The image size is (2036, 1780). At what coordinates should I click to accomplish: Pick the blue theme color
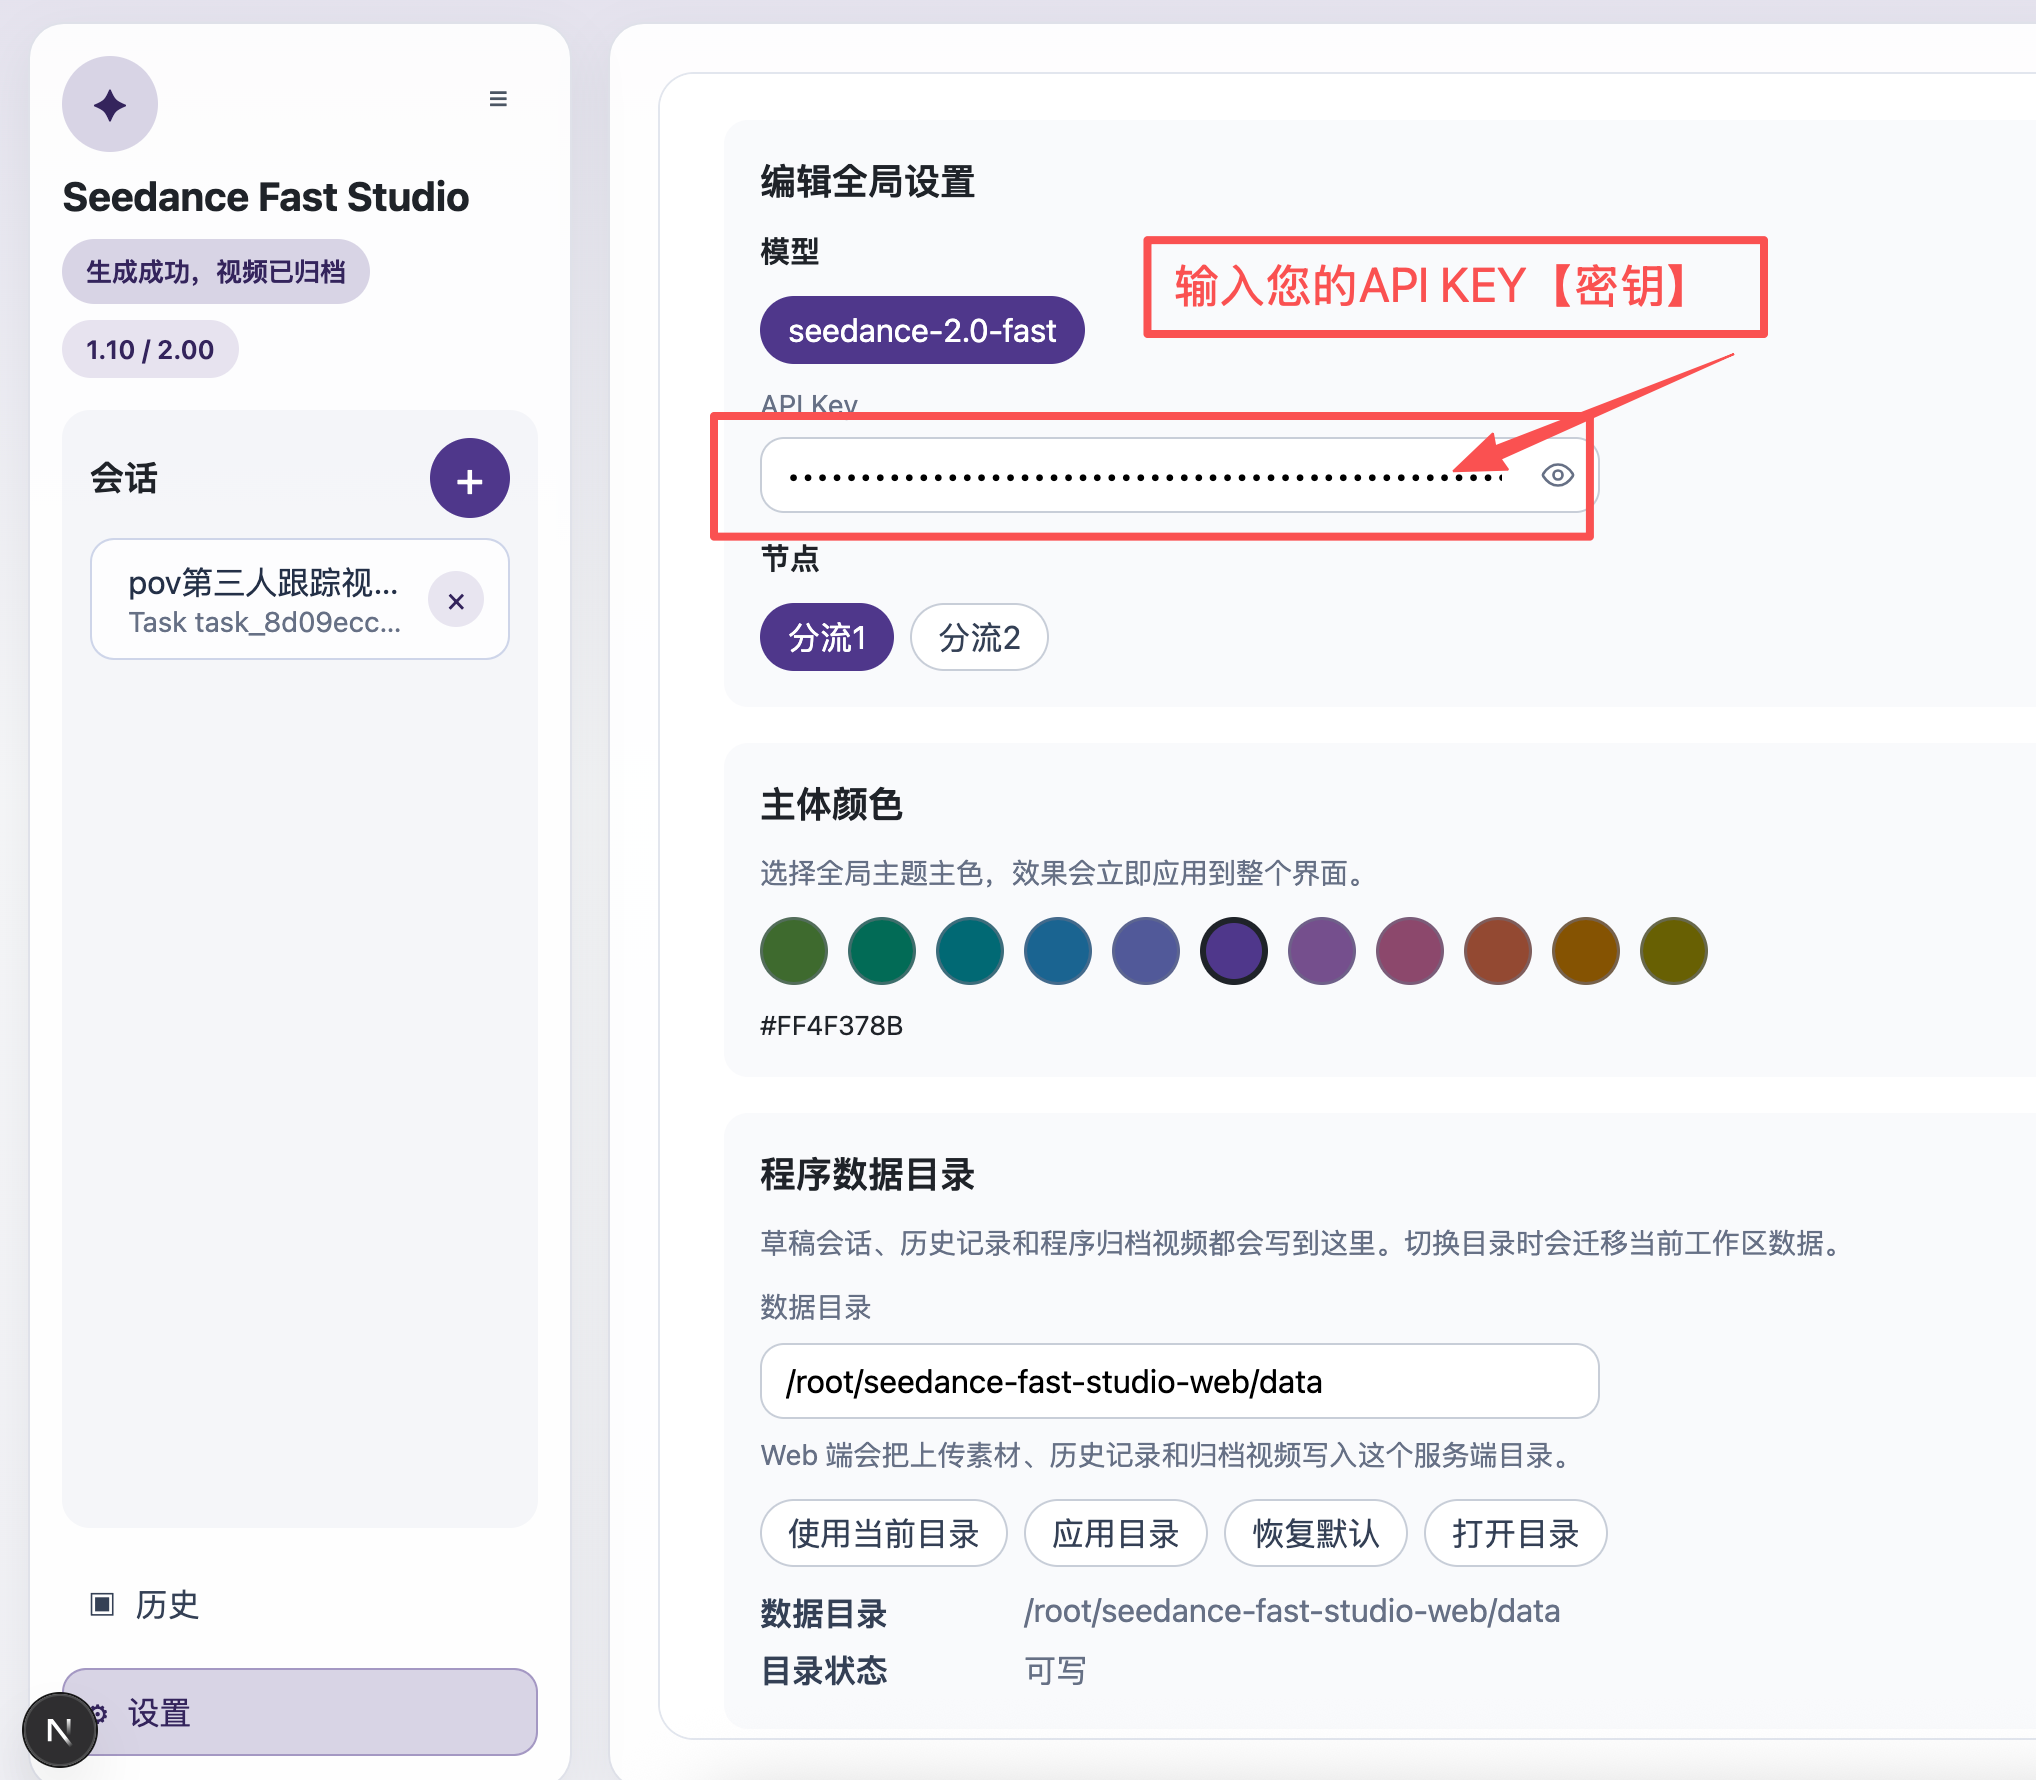coord(1058,951)
